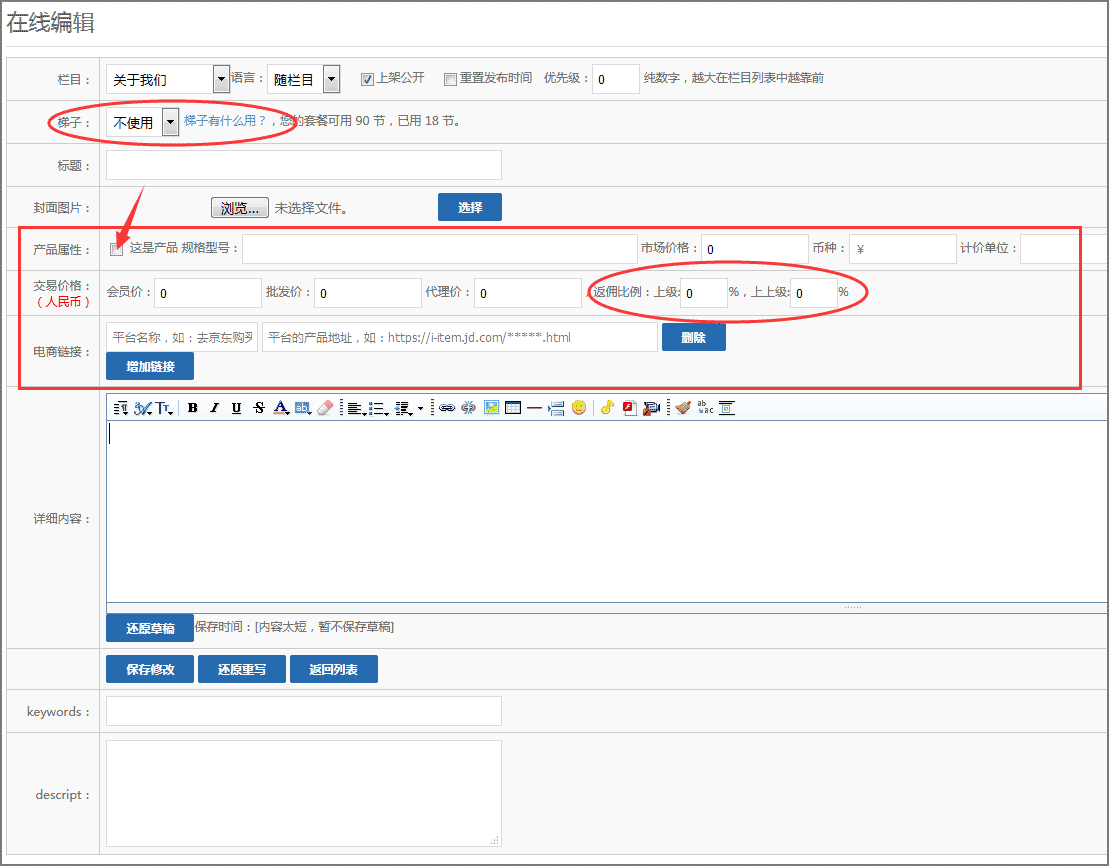
Task: Open the text color tool
Action: click(x=281, y=408)
